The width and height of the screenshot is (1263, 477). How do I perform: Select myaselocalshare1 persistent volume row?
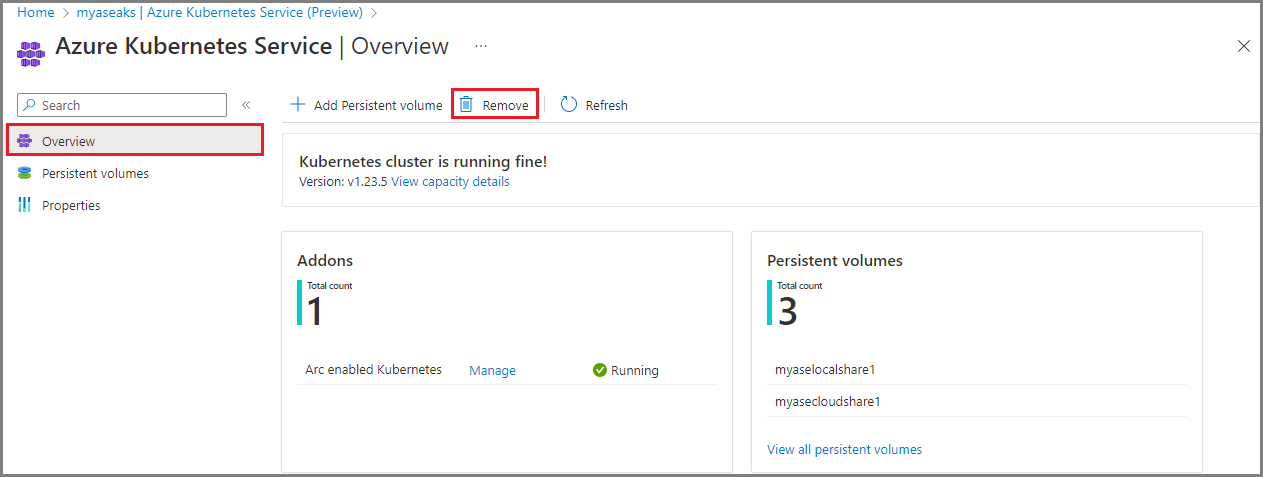pyautogui.click(x=825, y=369)
